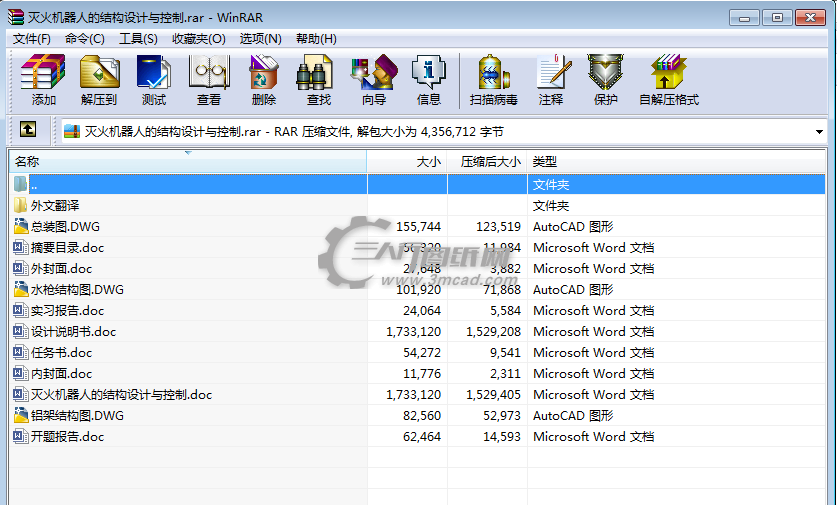Start 扫描病毒 (Virus Scan) tool
This screenshot has height=505, width=837.
point(494,72)
